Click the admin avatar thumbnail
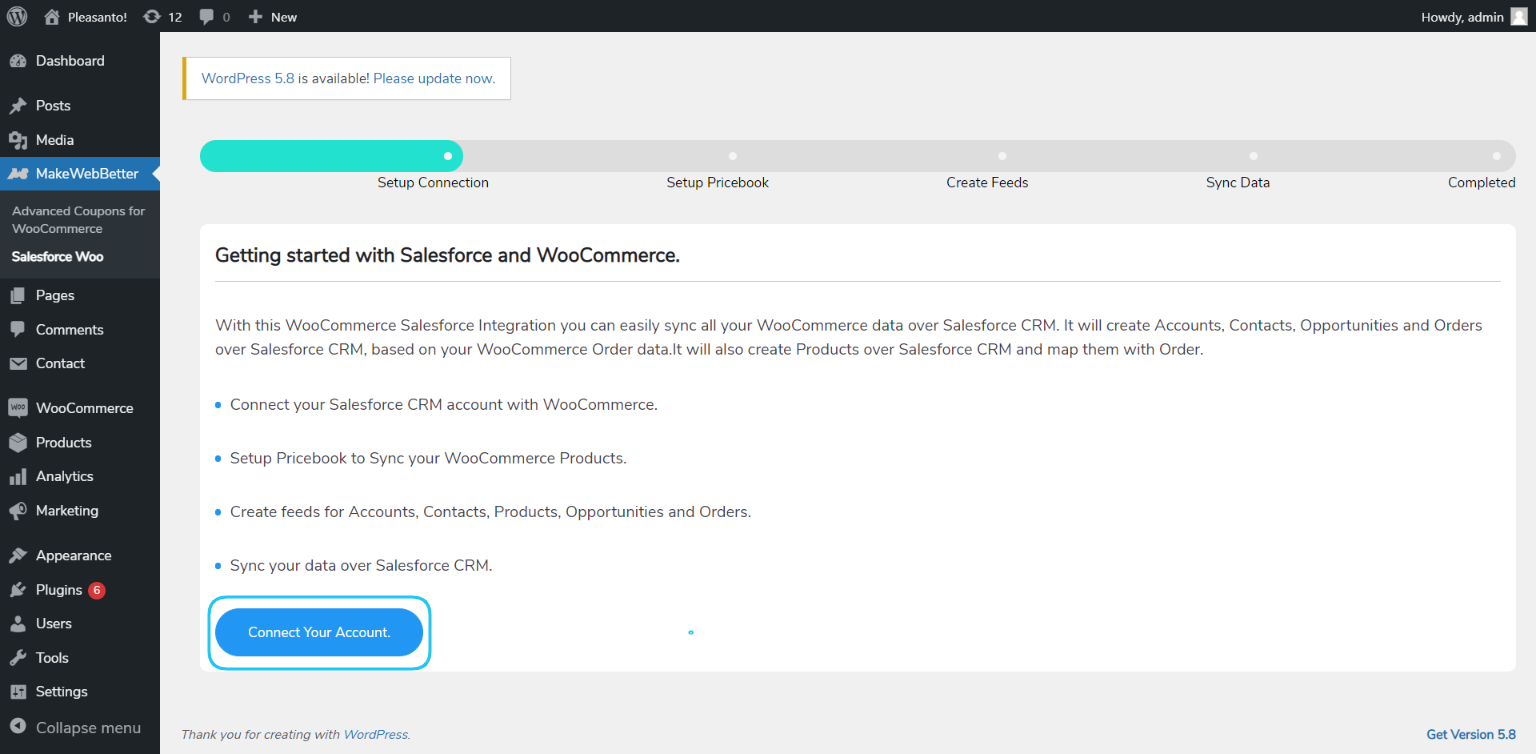 1518,16
